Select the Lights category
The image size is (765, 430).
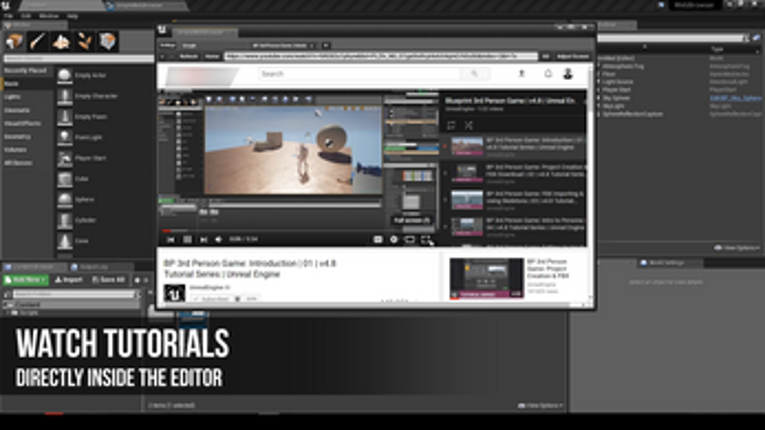[13, 97]
